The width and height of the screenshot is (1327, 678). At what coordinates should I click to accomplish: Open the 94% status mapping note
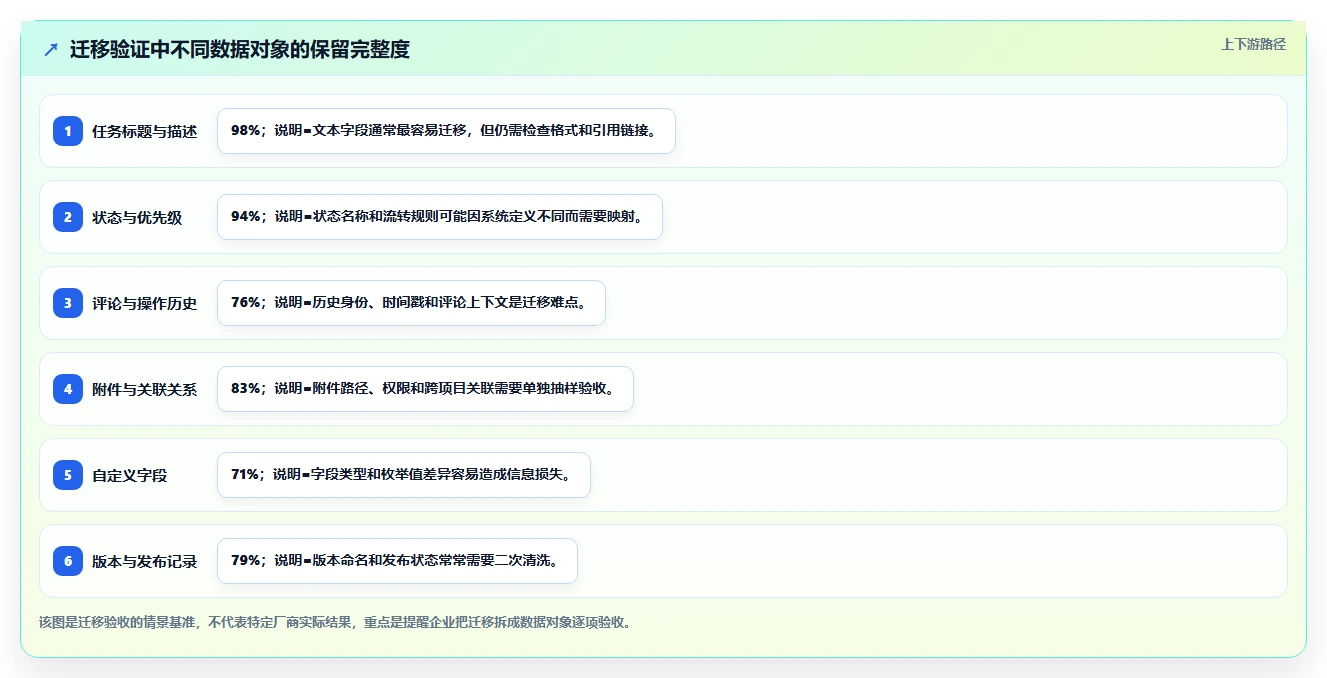[x=440, y=217]
